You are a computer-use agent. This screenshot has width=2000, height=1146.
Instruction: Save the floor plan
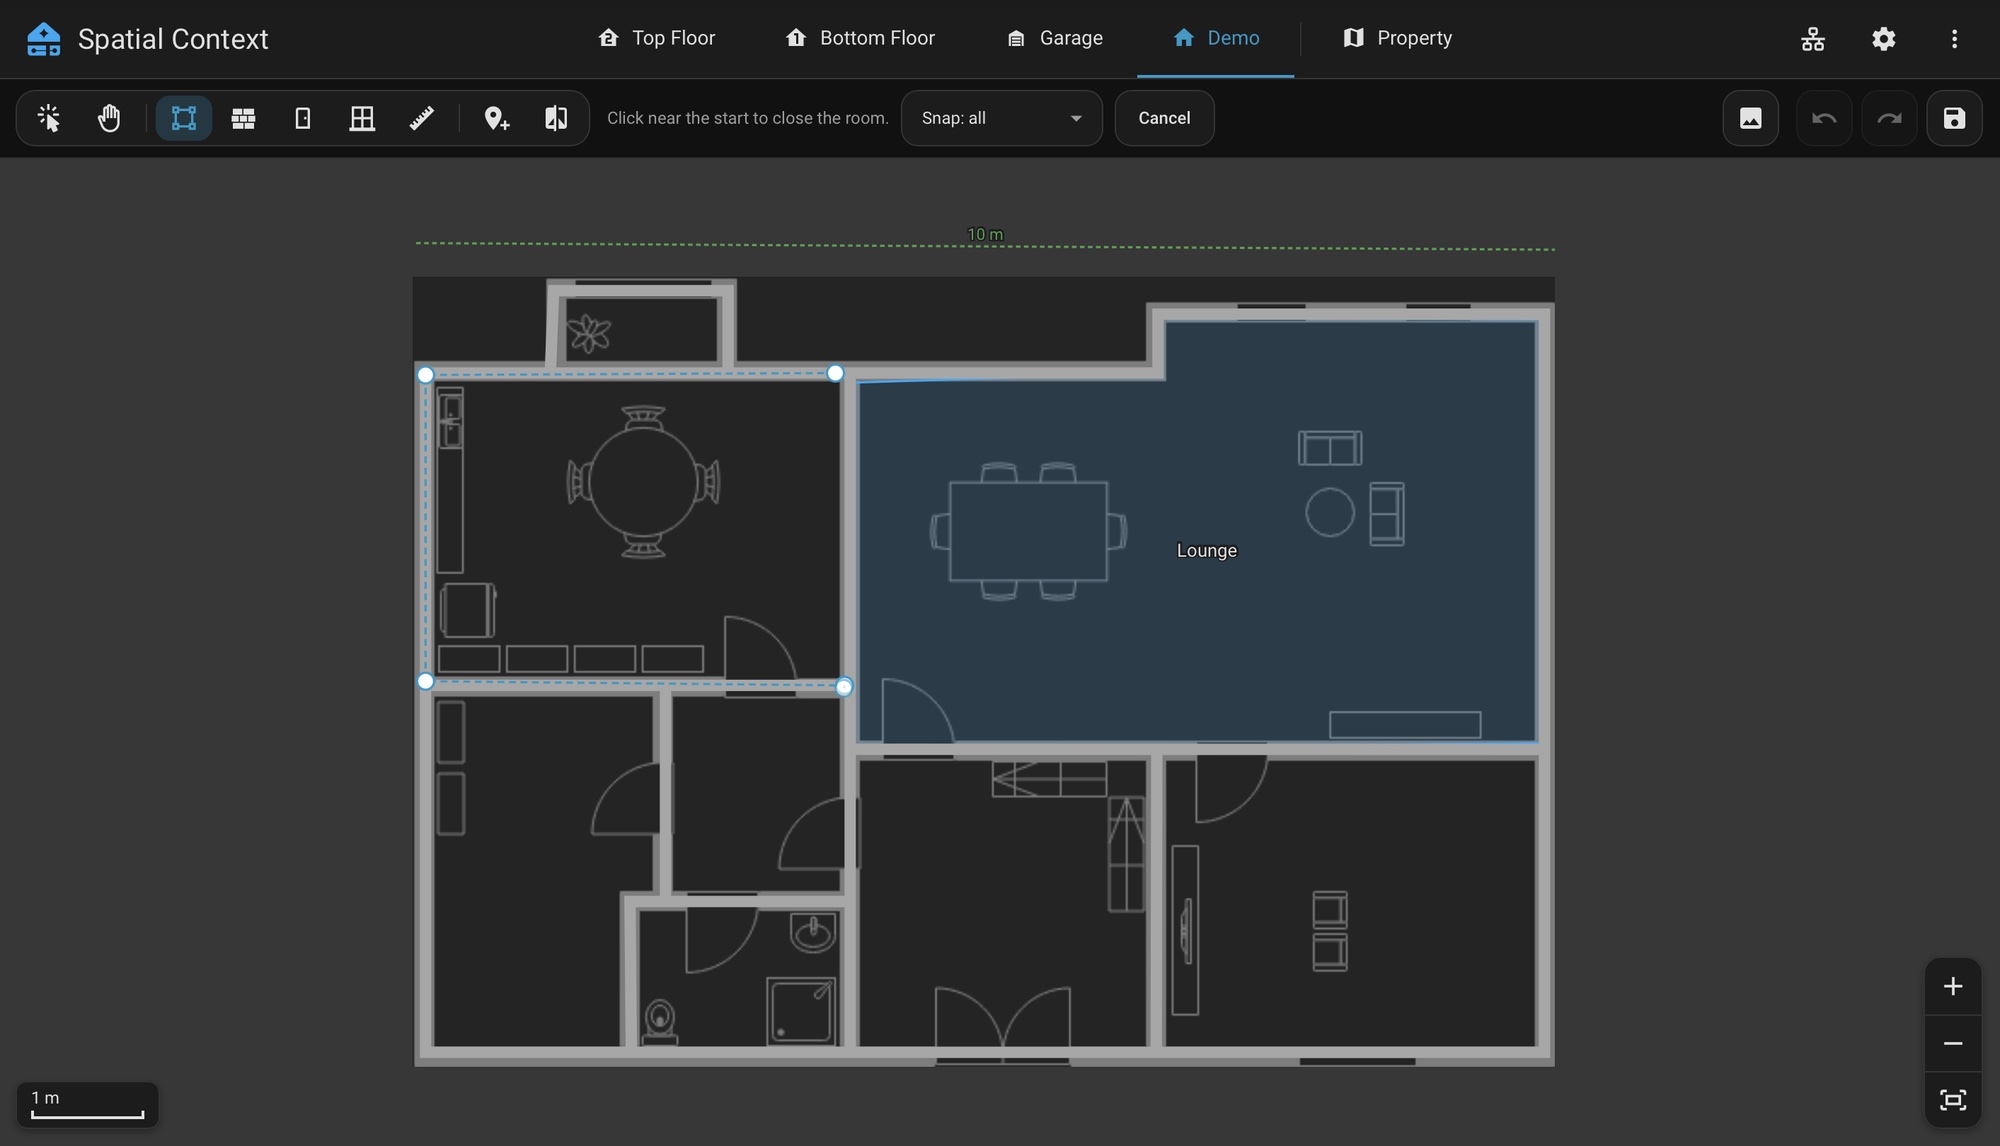pos(1954,118)
